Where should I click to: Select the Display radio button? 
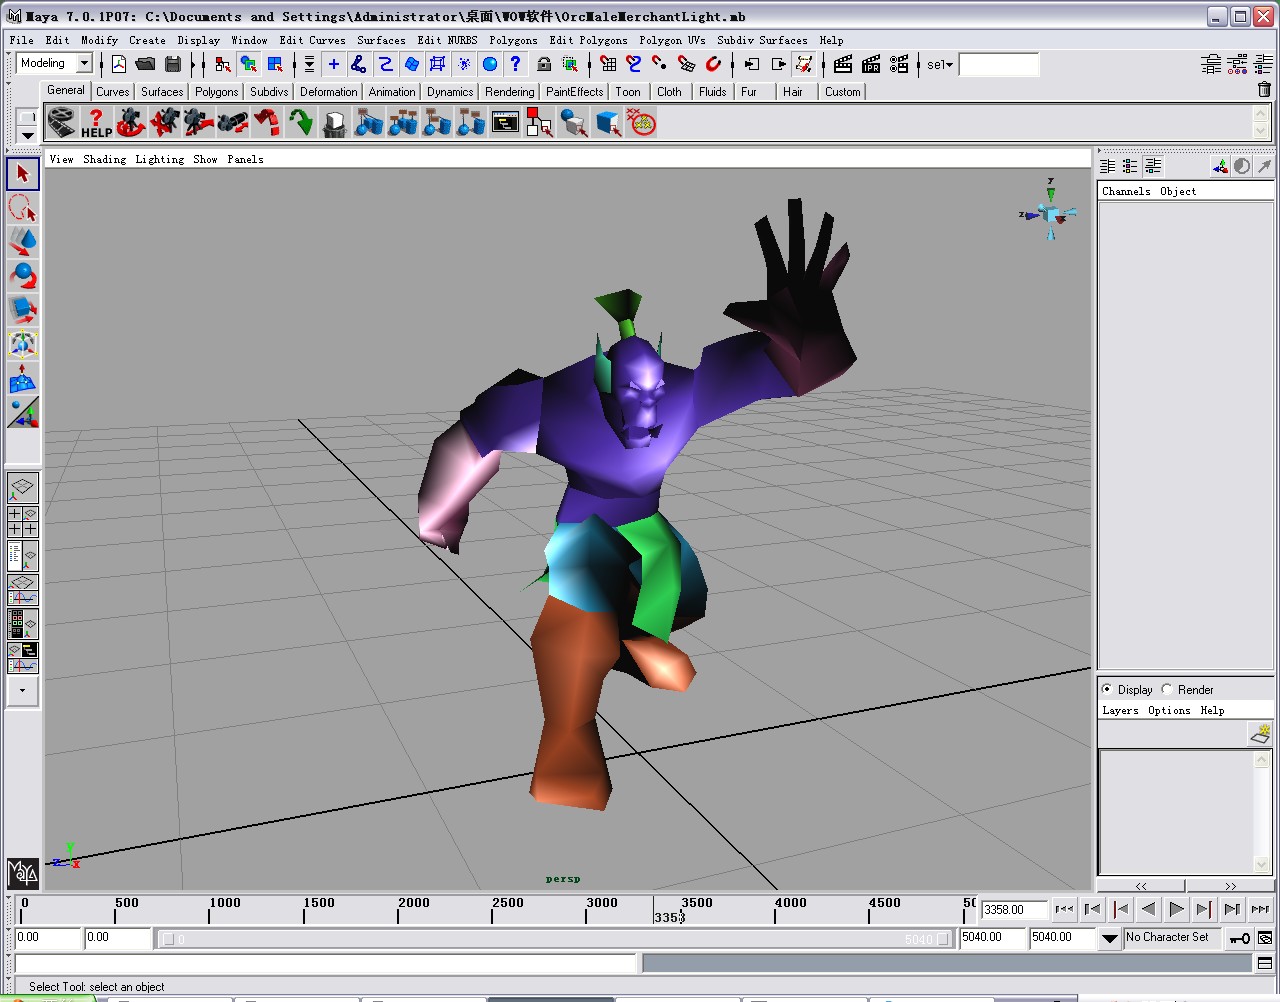(1107, 689)
